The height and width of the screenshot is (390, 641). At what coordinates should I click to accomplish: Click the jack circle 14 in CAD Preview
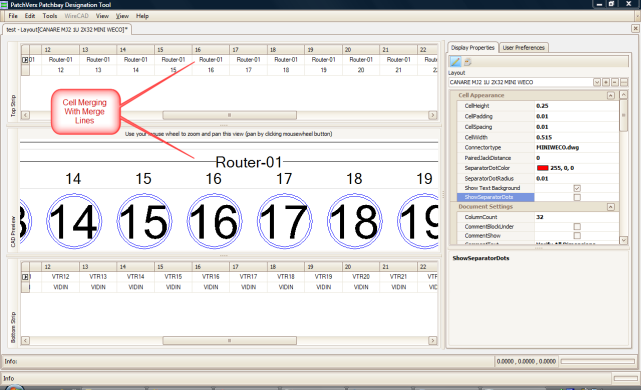pyautogui.click(x=74, y=221)
